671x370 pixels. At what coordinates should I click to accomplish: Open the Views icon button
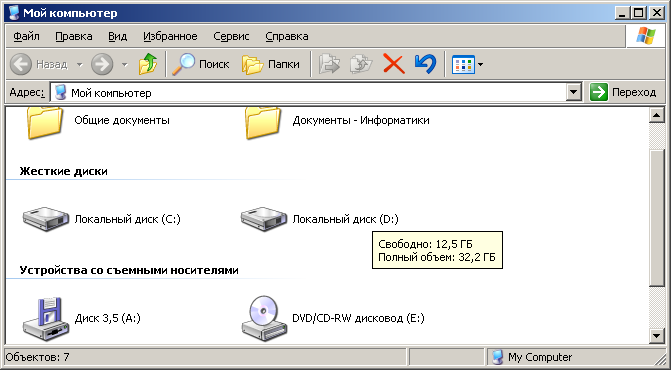coord(463,65)
